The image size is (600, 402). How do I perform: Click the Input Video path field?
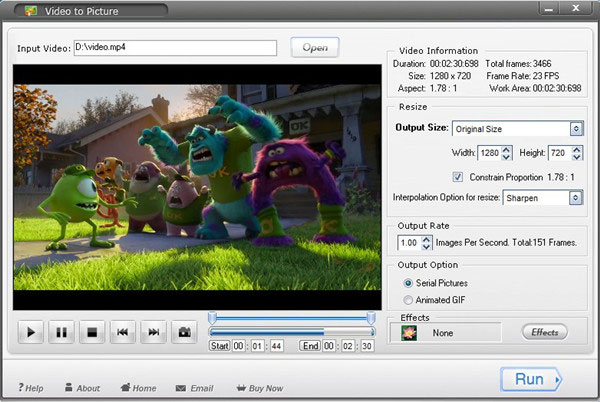175,48
